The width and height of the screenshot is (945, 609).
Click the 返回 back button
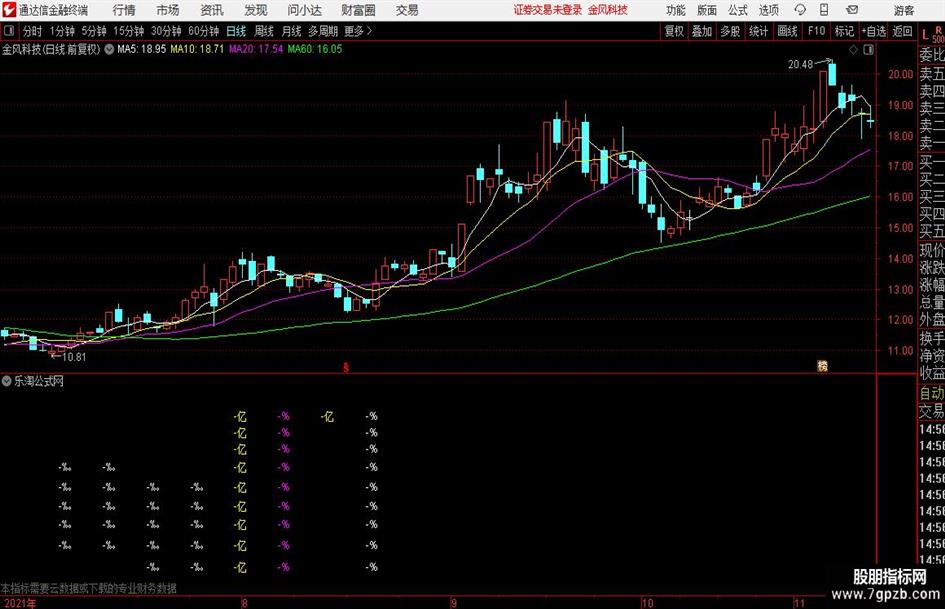point(902,31)
